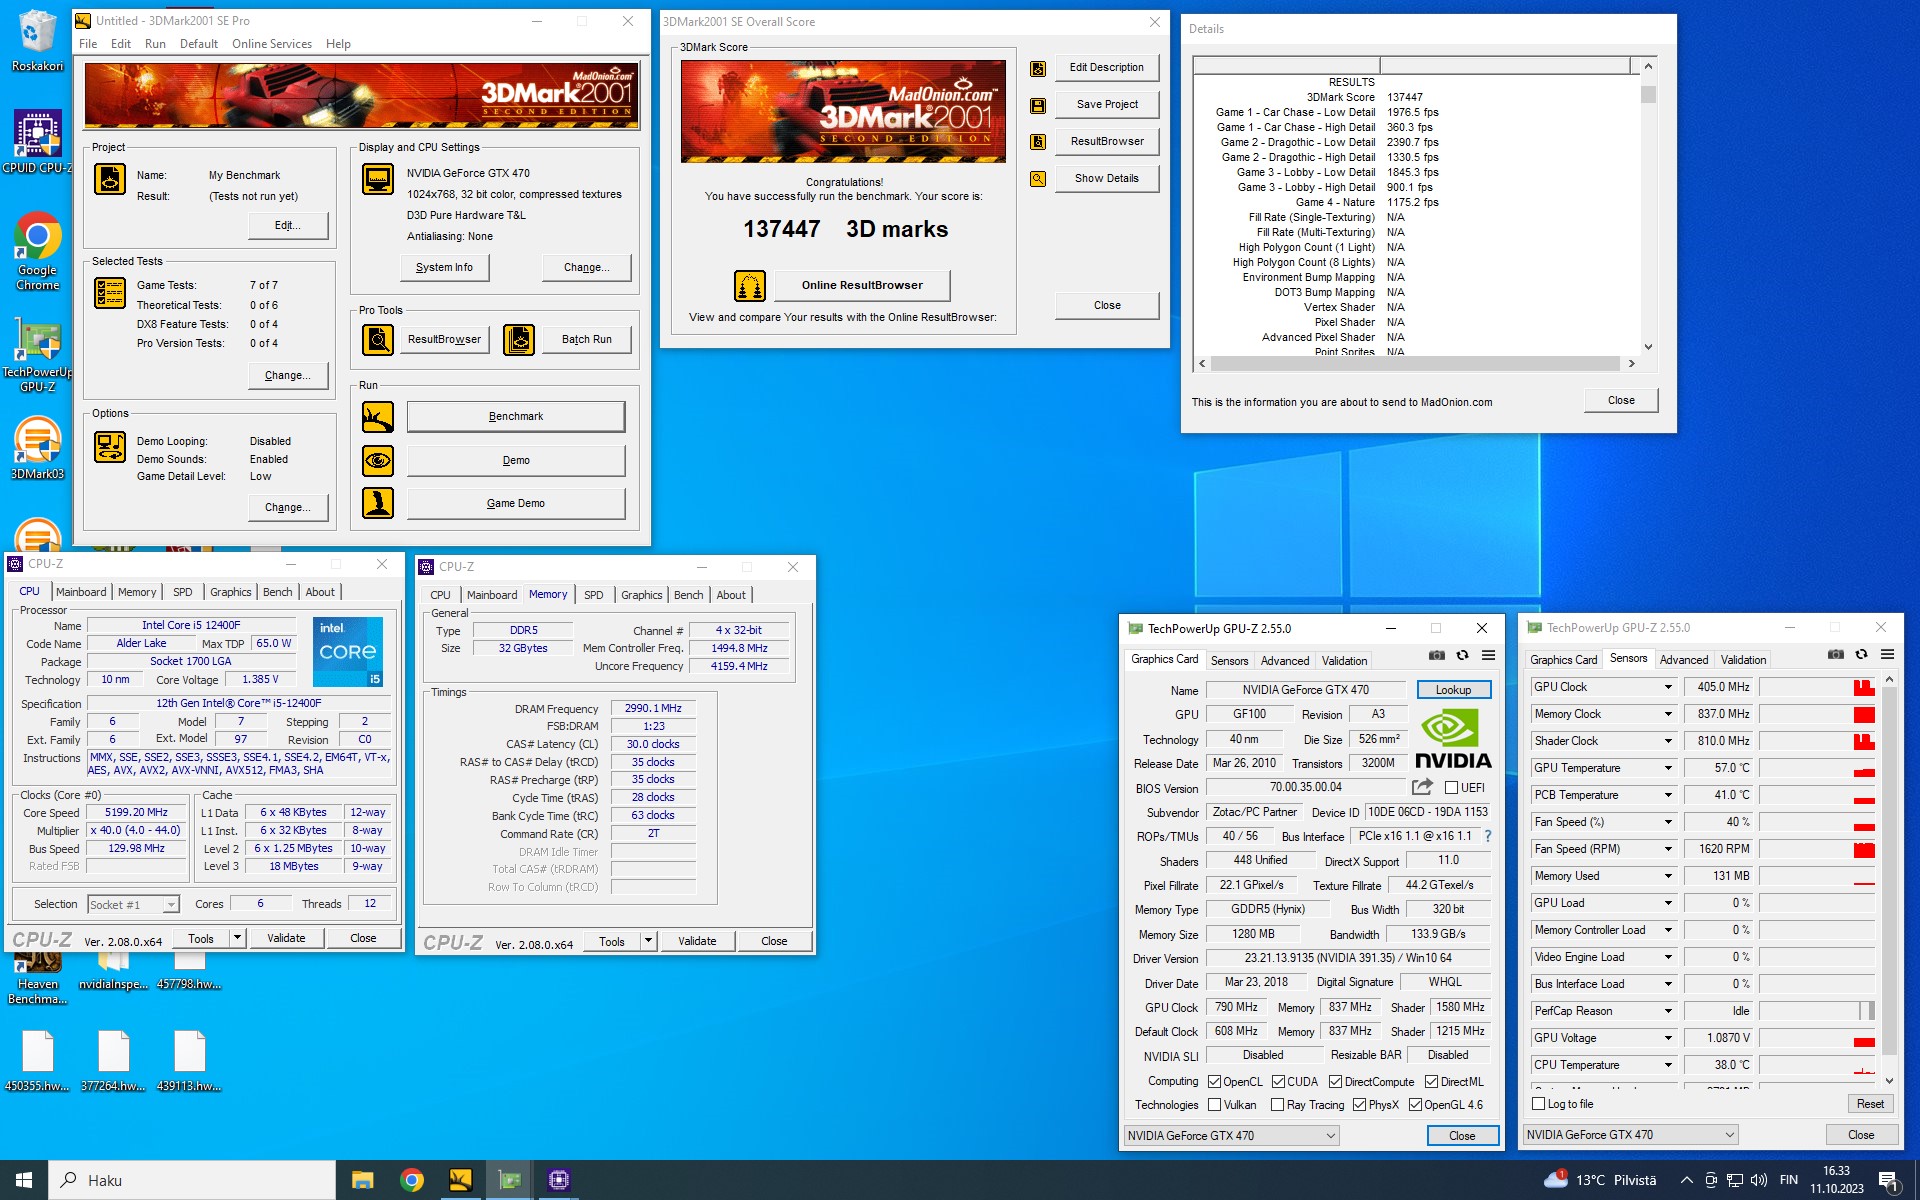Screen dimensions: 1920x1200
Task: Click the ResultBrowser icon in Overall Score window
Action: [x=1038, y=142]
